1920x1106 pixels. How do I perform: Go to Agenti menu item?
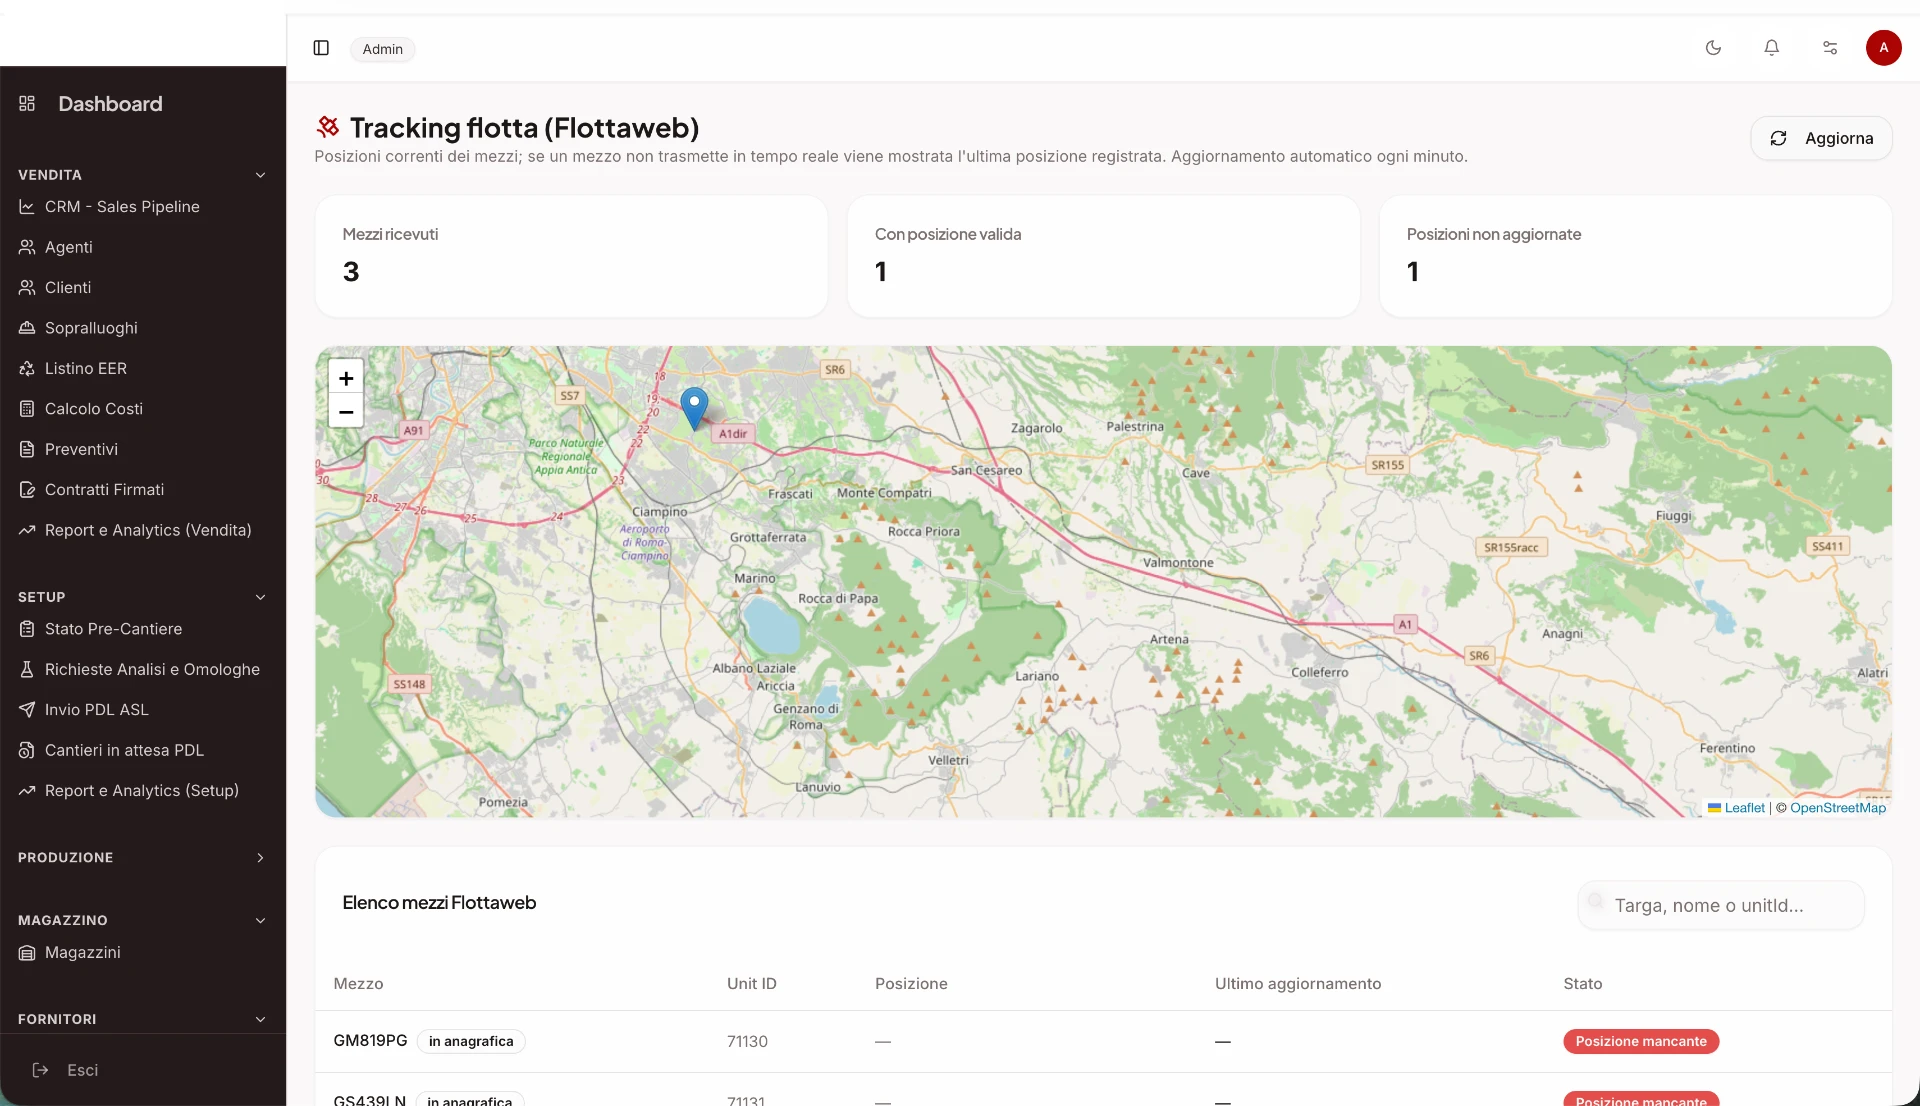point(68,247)
